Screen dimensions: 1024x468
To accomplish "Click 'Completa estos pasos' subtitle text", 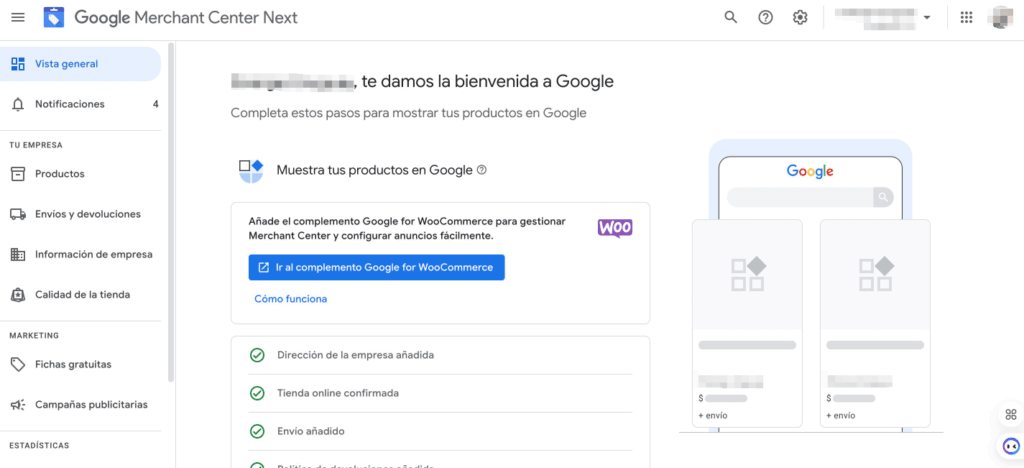I will [x=408, y=113].
